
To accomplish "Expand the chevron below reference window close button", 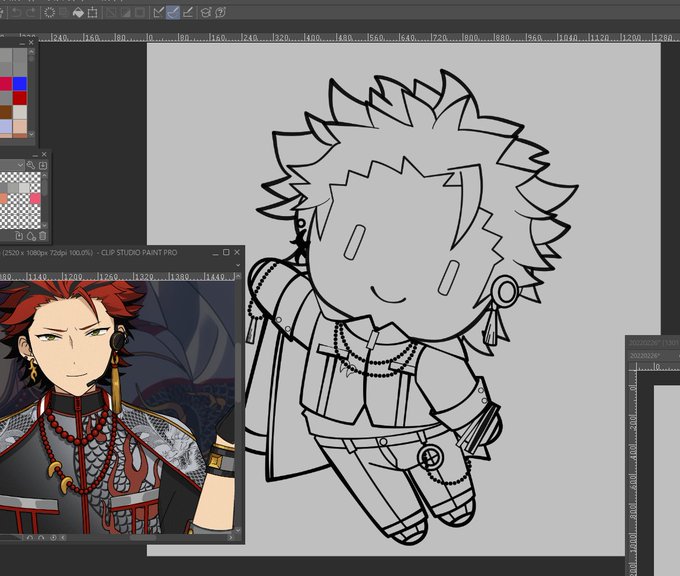I will pos(238,265).
